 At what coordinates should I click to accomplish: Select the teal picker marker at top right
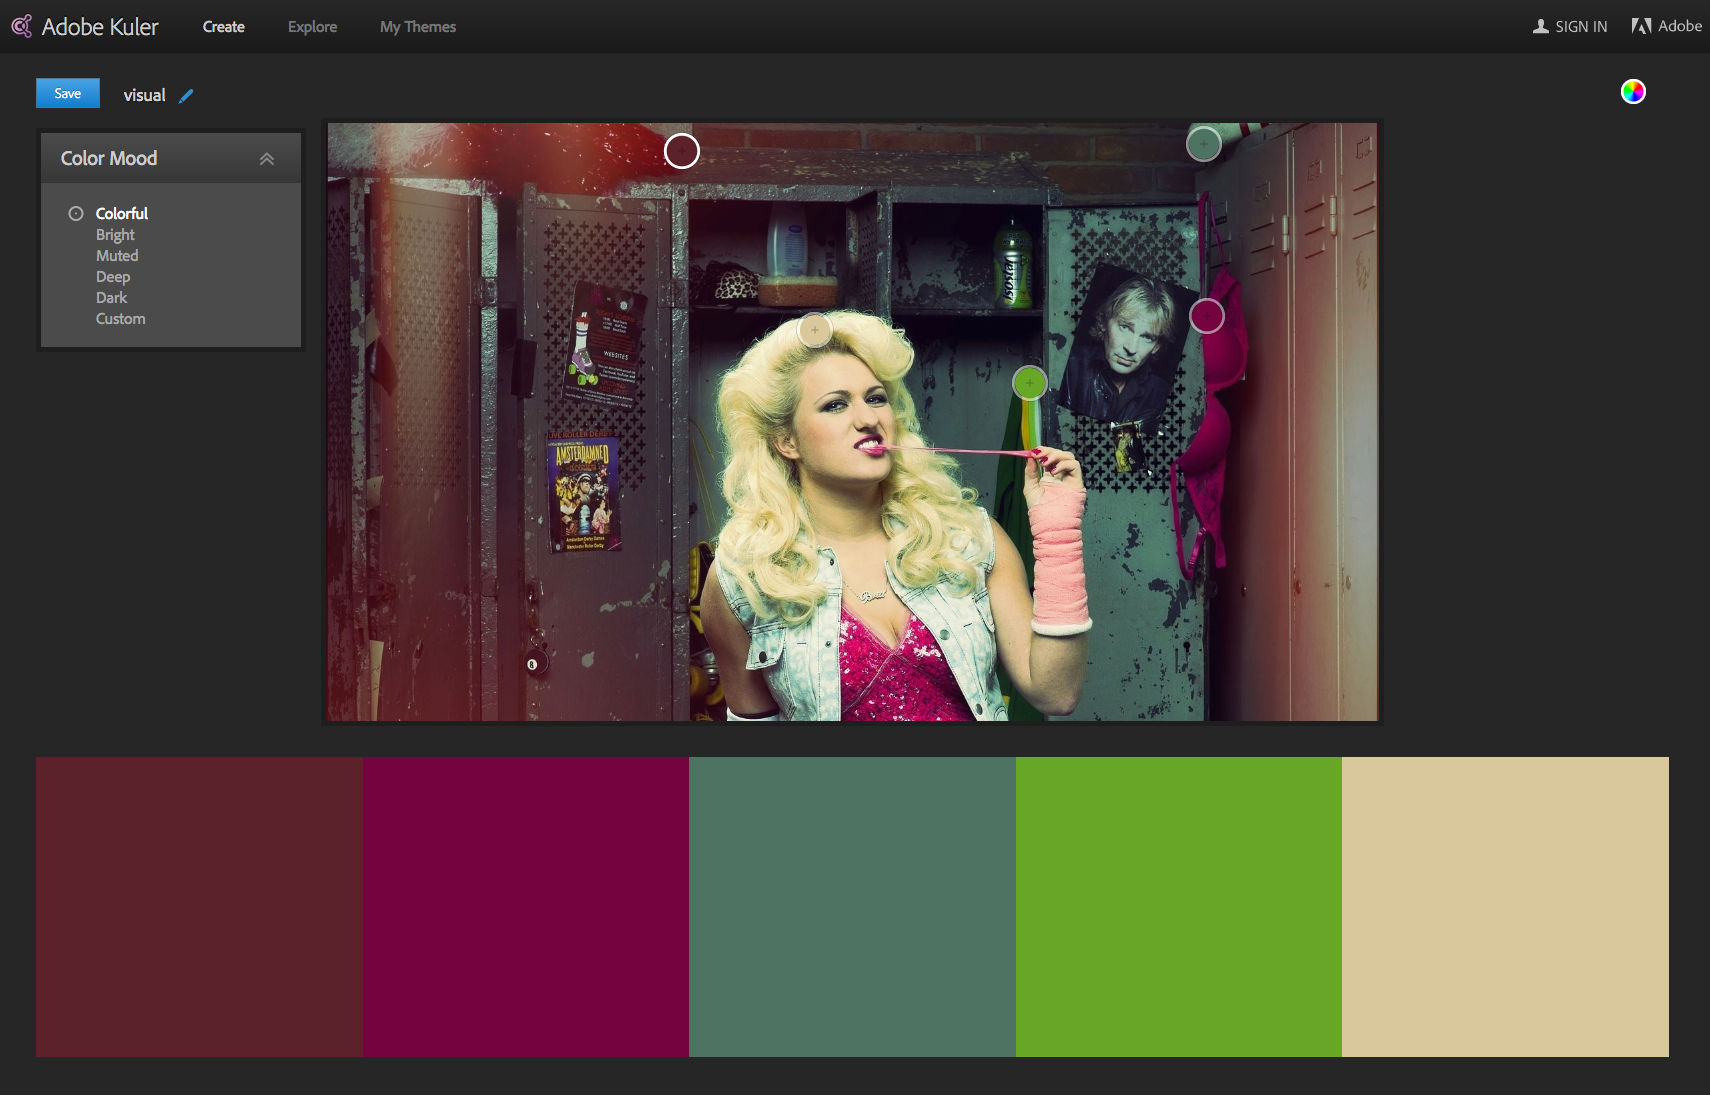pyautogui.click(x=1203, y=144)
